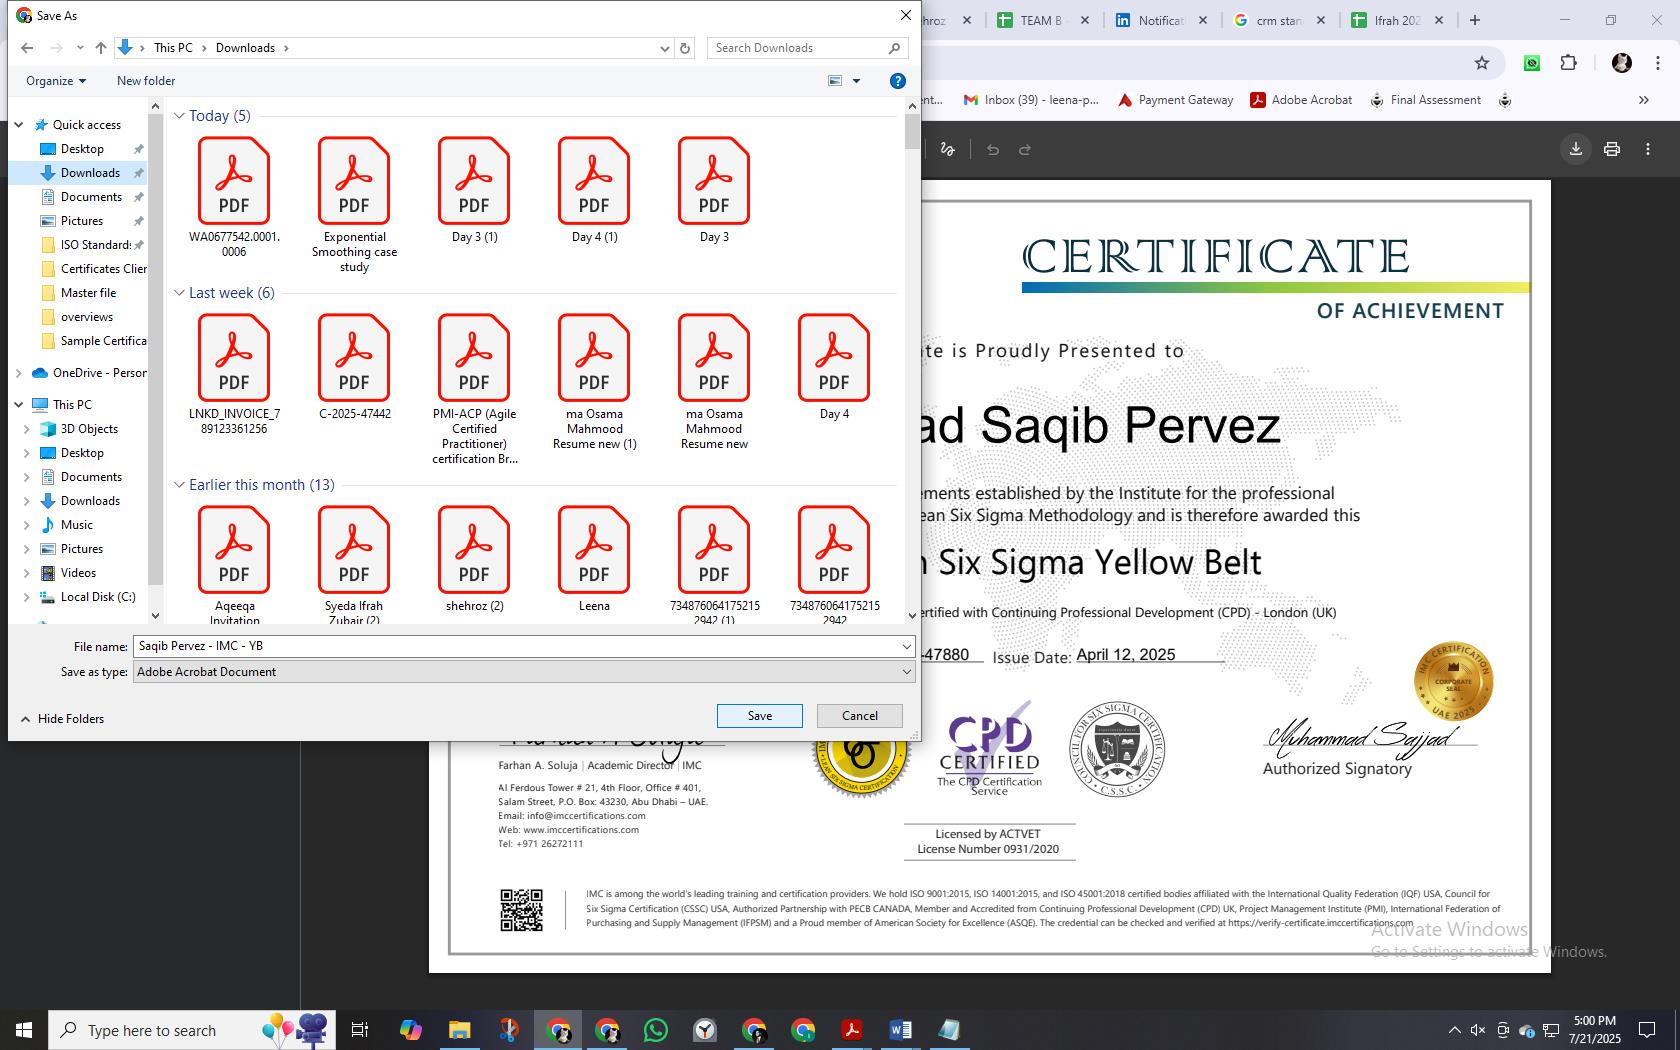Open the address bar path dropdown
The height and width of the screenshot is (1050, 1680).
(x=665, y=48)
